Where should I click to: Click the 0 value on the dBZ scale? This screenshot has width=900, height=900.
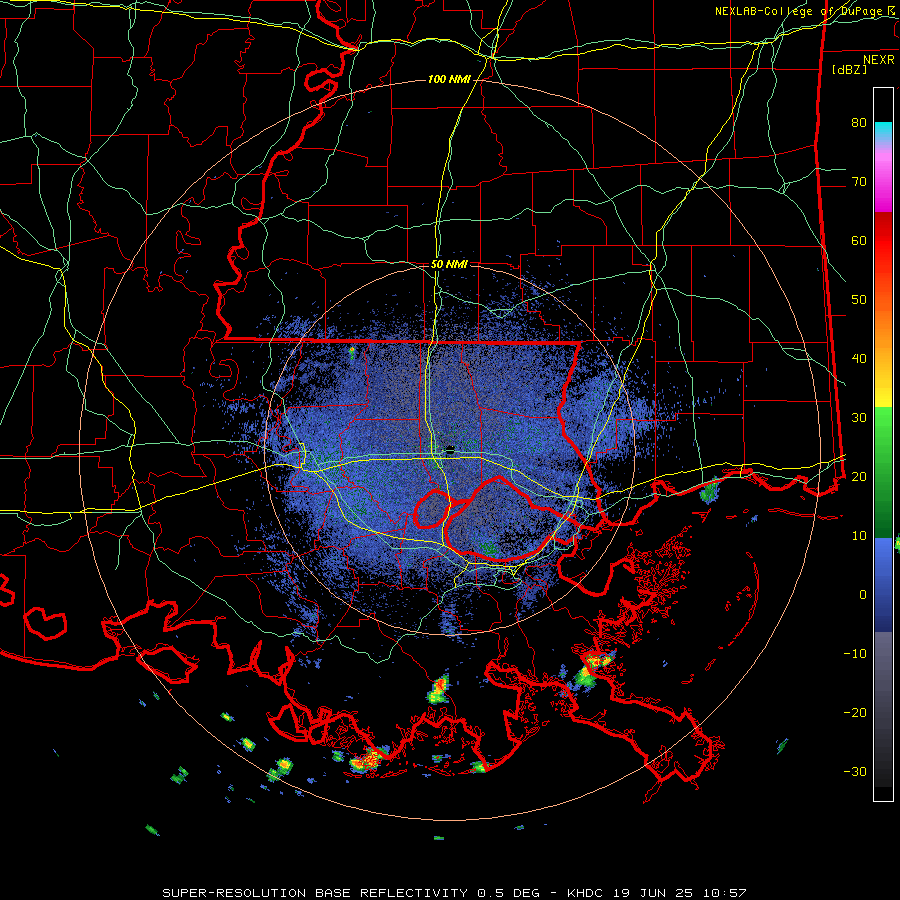point(863,595)
